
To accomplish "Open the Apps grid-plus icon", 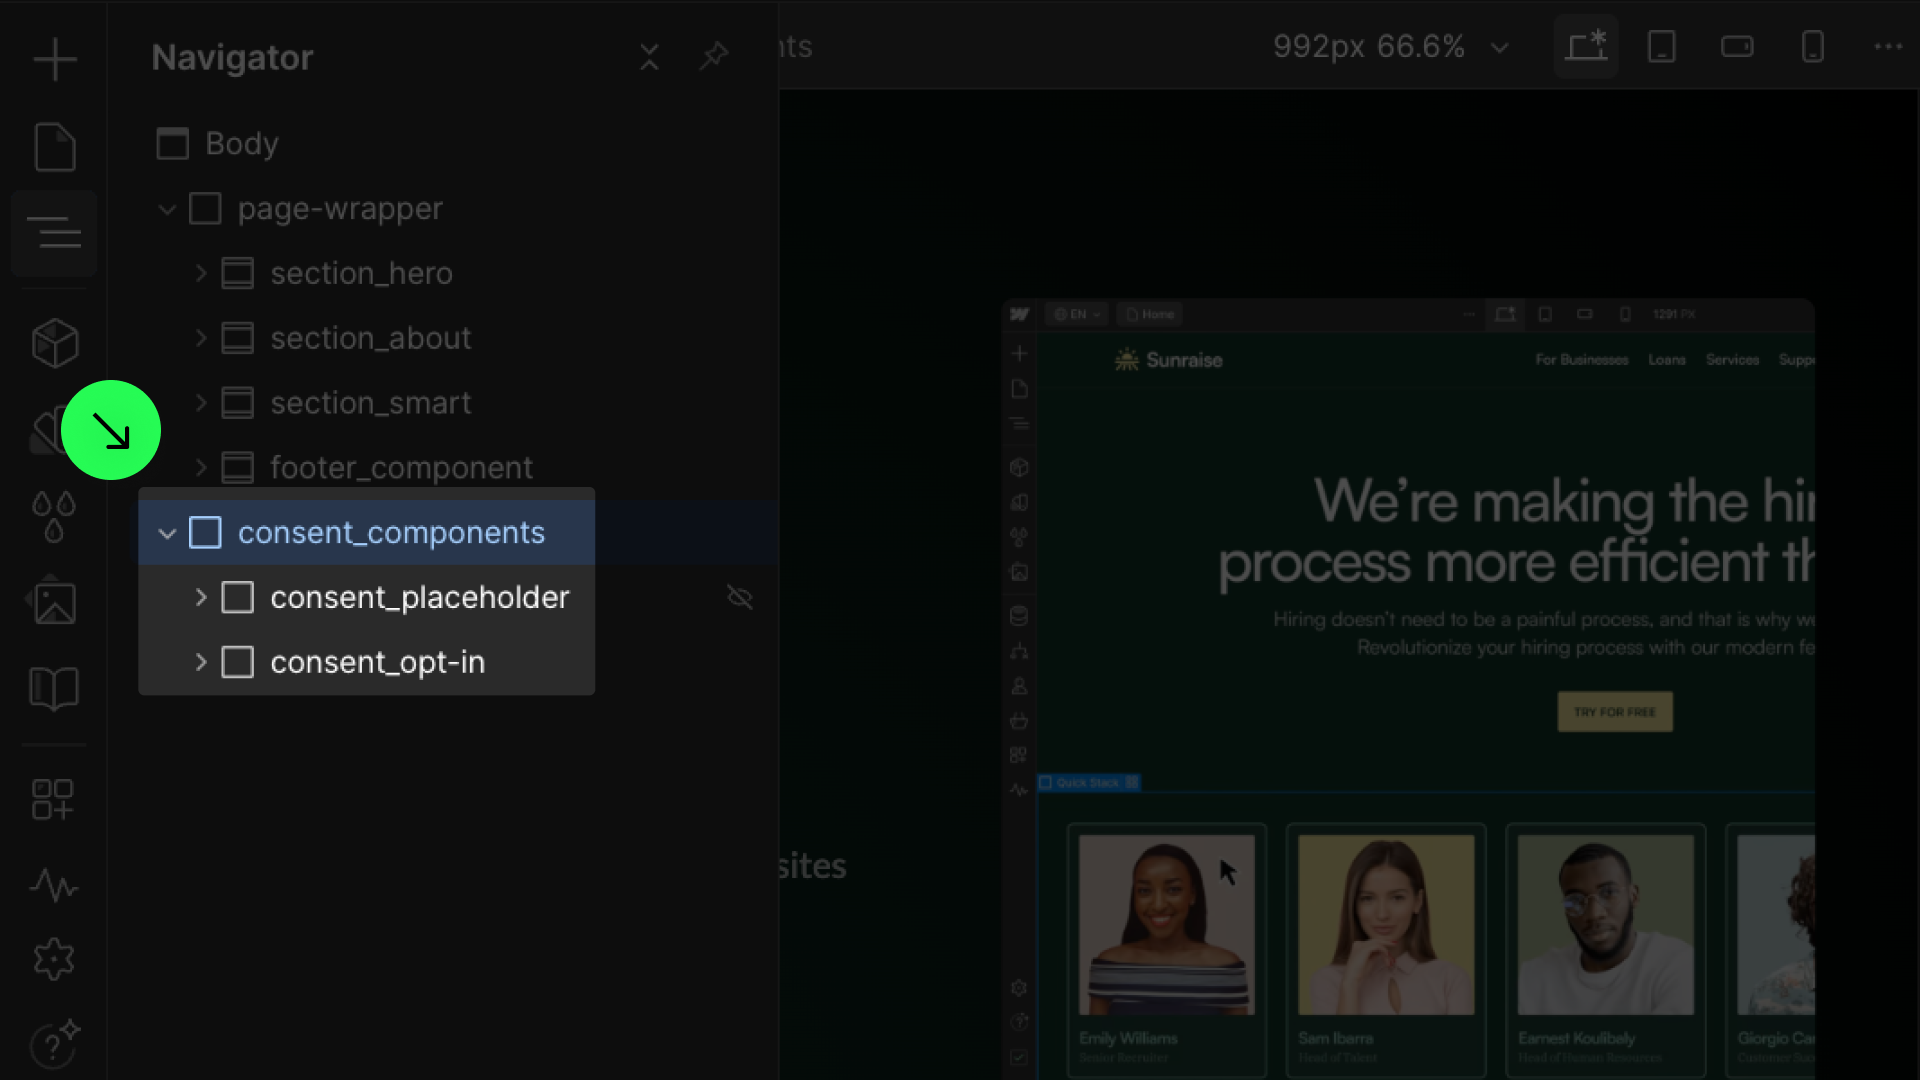I will [x=54, y=799].
